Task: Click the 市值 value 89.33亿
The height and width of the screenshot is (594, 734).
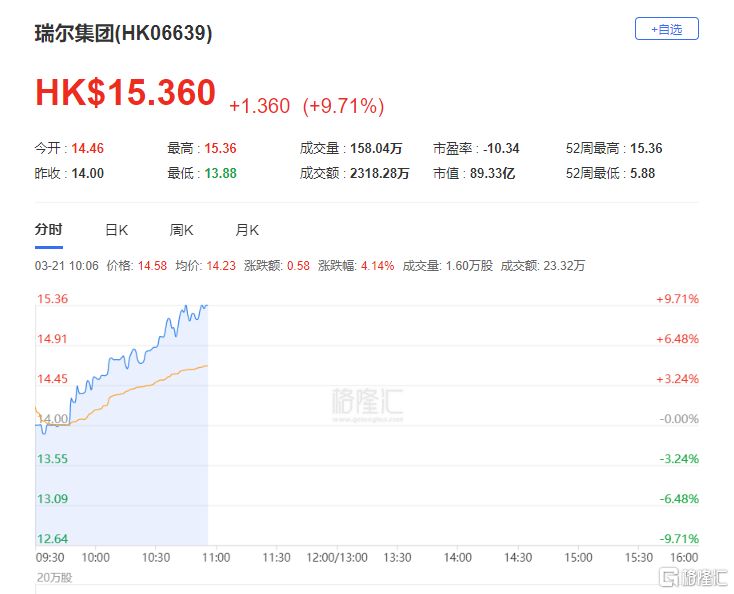Action: 492,174
